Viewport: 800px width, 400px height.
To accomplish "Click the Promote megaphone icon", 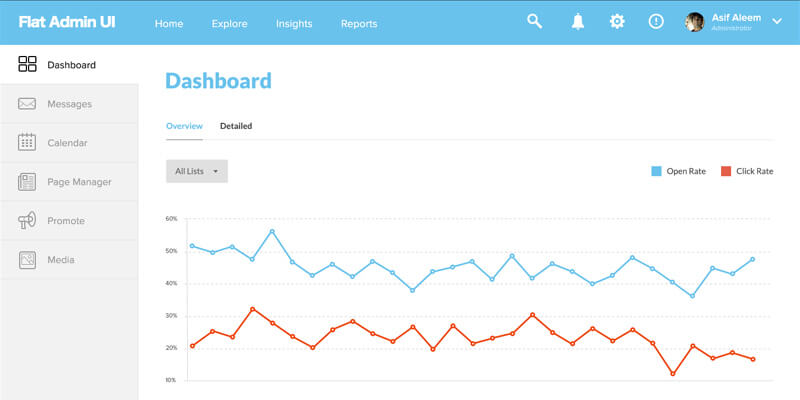I will [x=27, y=220].
